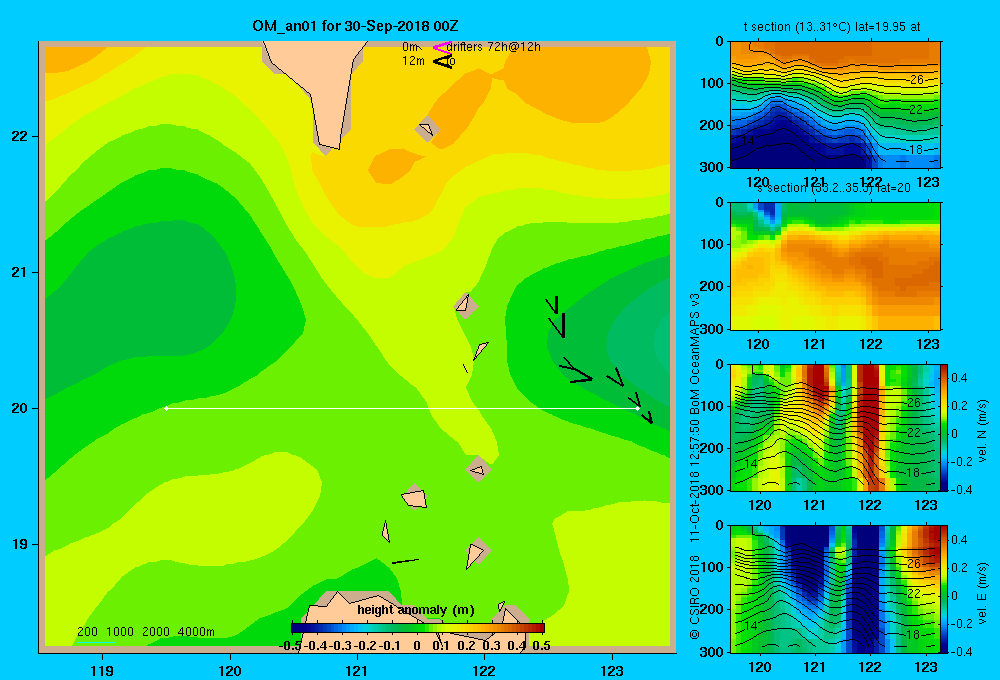
Task: Click the 'height anomaly (m)' label
Action: 416,610
